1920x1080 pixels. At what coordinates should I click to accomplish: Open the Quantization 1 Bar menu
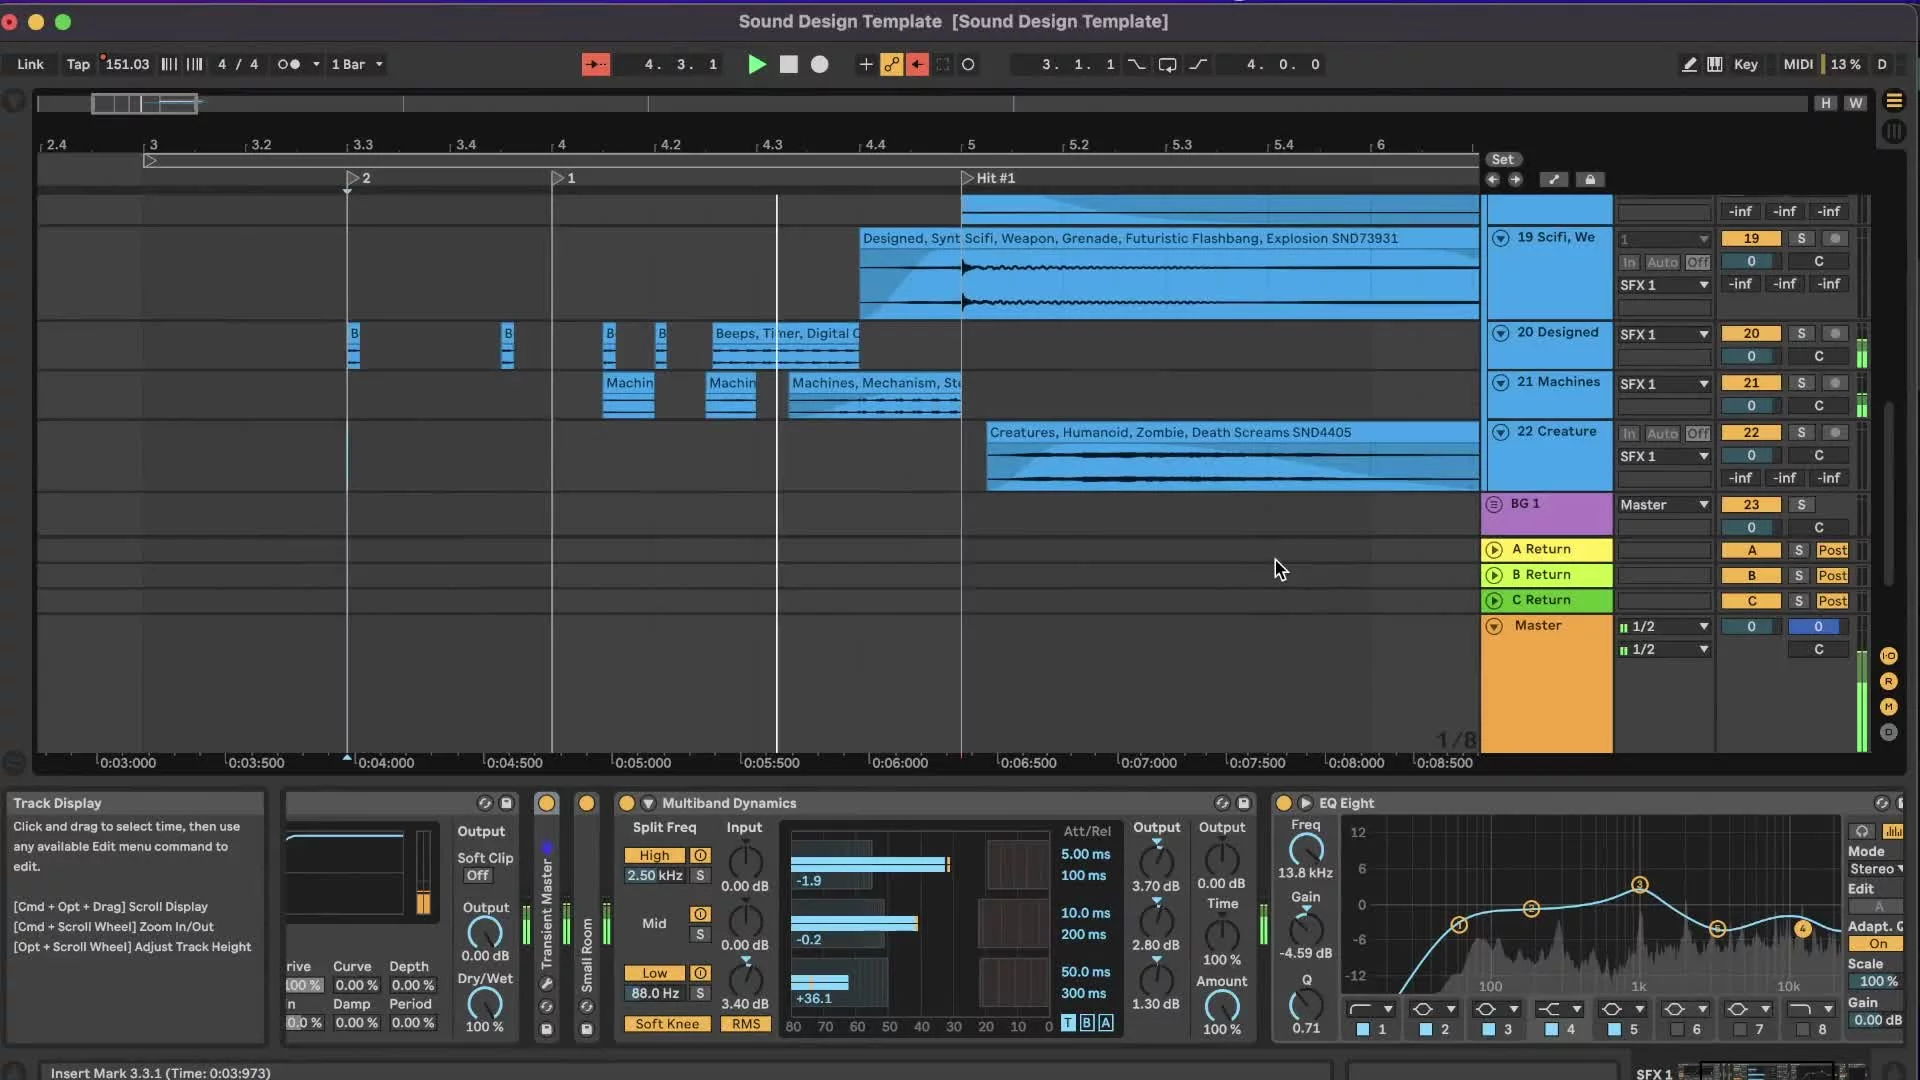[357, 64]
